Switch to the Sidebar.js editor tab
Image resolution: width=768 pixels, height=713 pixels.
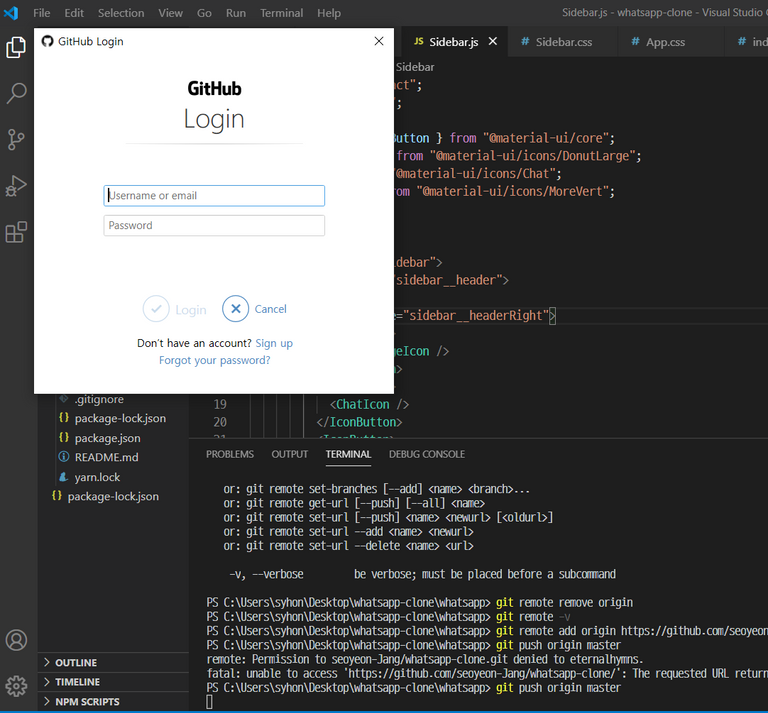tap(453, 42)
